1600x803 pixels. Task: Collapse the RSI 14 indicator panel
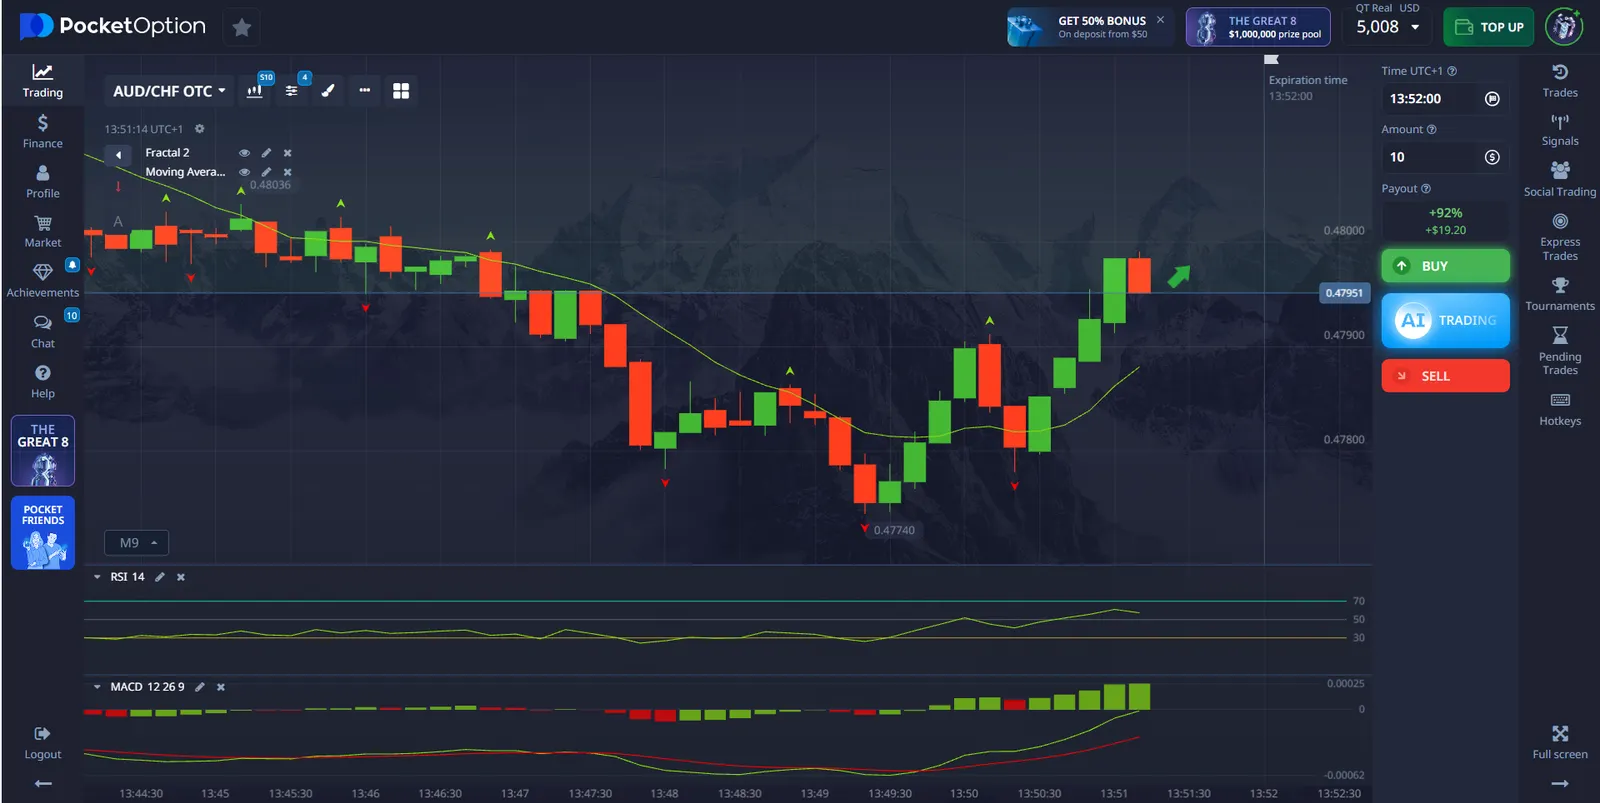(97, 577)
